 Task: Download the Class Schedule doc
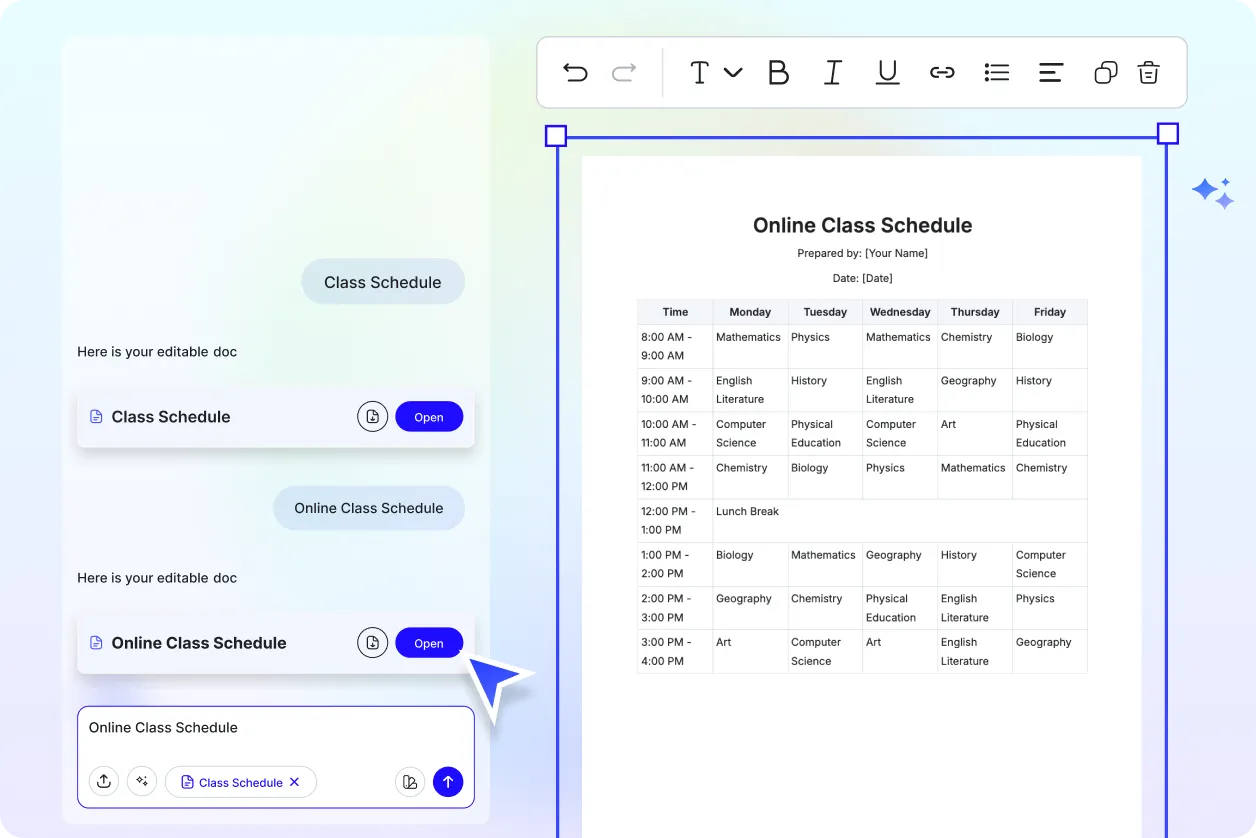tap(373, 417)
